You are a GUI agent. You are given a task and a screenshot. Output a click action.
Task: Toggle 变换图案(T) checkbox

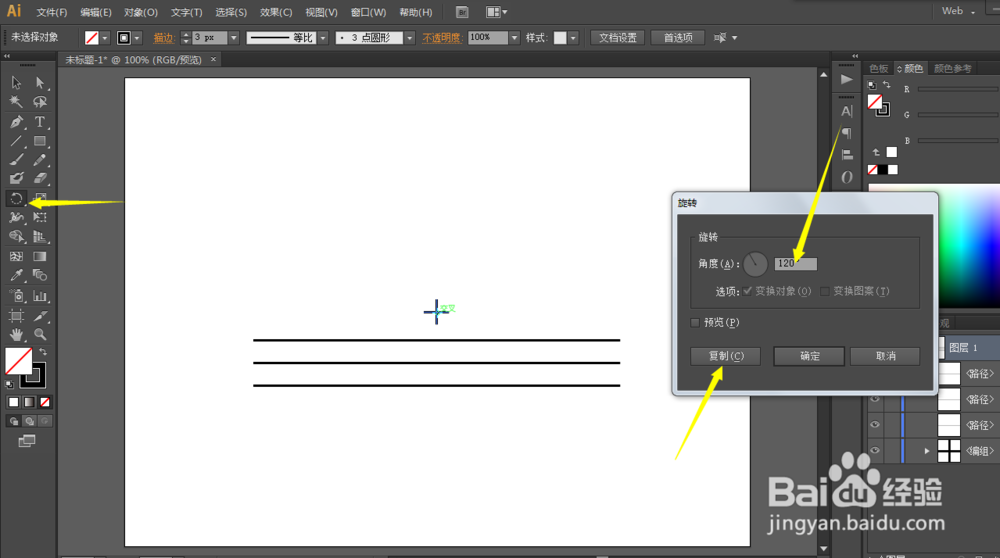tap(825, 291)
